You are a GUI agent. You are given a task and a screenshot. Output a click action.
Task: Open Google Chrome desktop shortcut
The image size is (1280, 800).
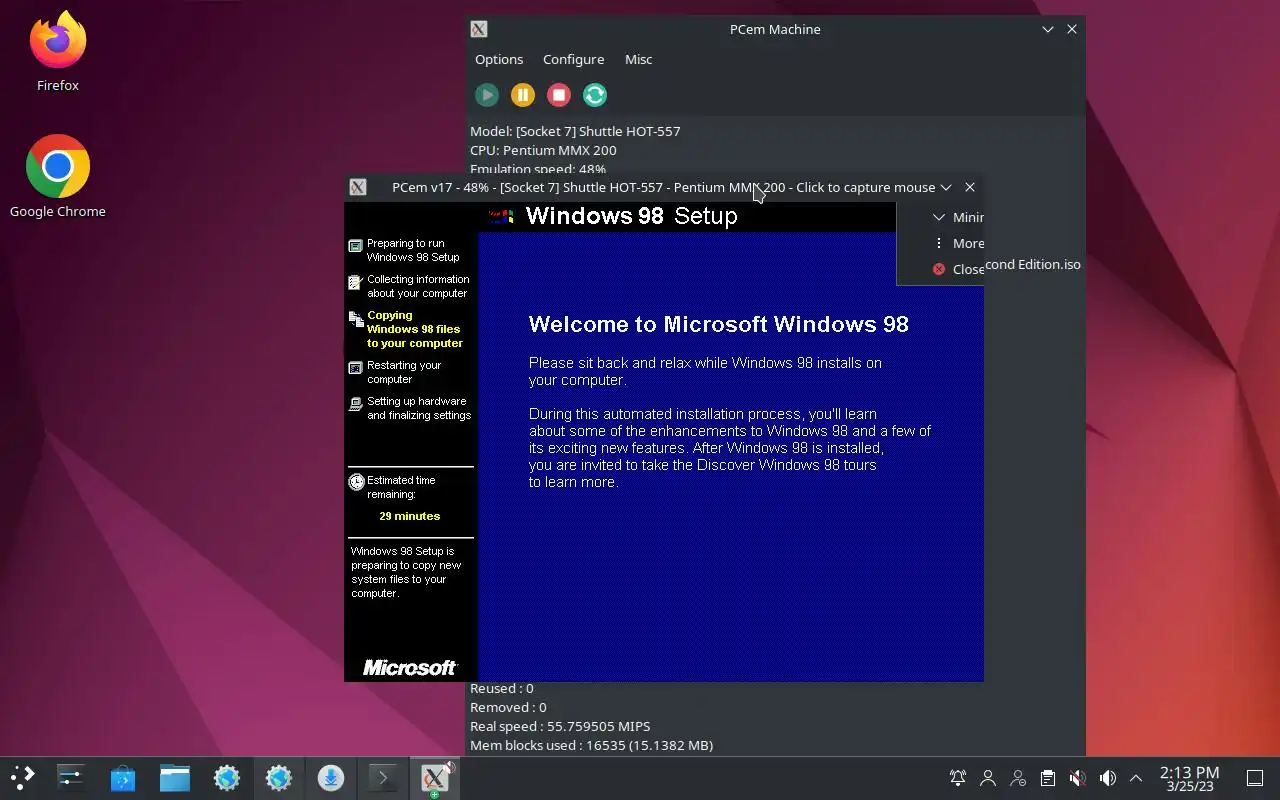pos(58,177)
